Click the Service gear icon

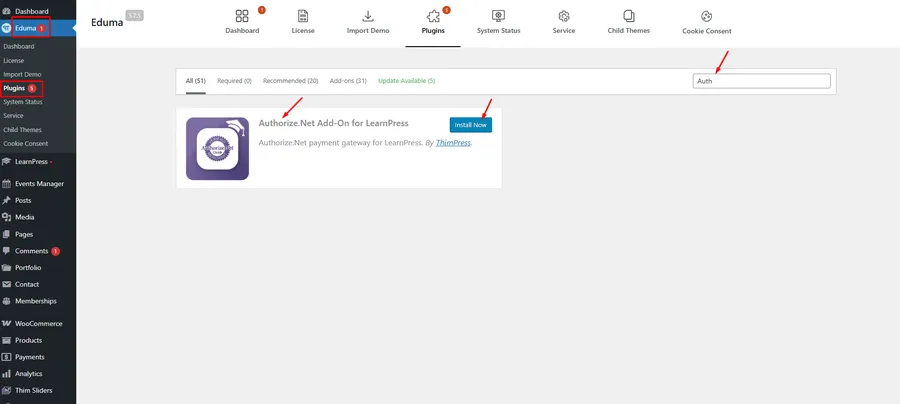point(564,17)
